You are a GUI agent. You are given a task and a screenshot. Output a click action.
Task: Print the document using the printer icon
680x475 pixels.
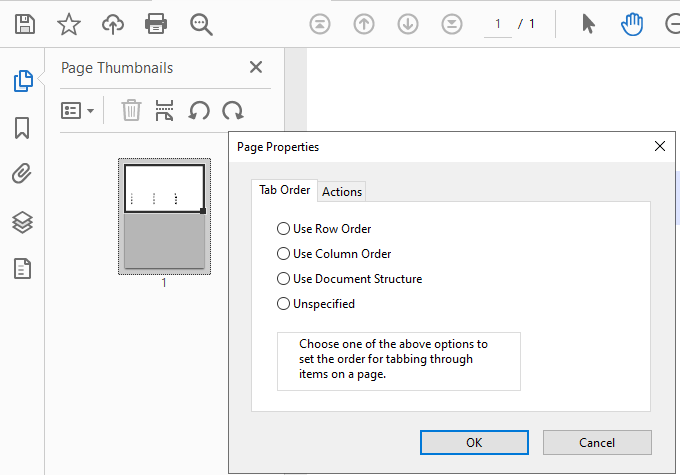click(156, 24)
